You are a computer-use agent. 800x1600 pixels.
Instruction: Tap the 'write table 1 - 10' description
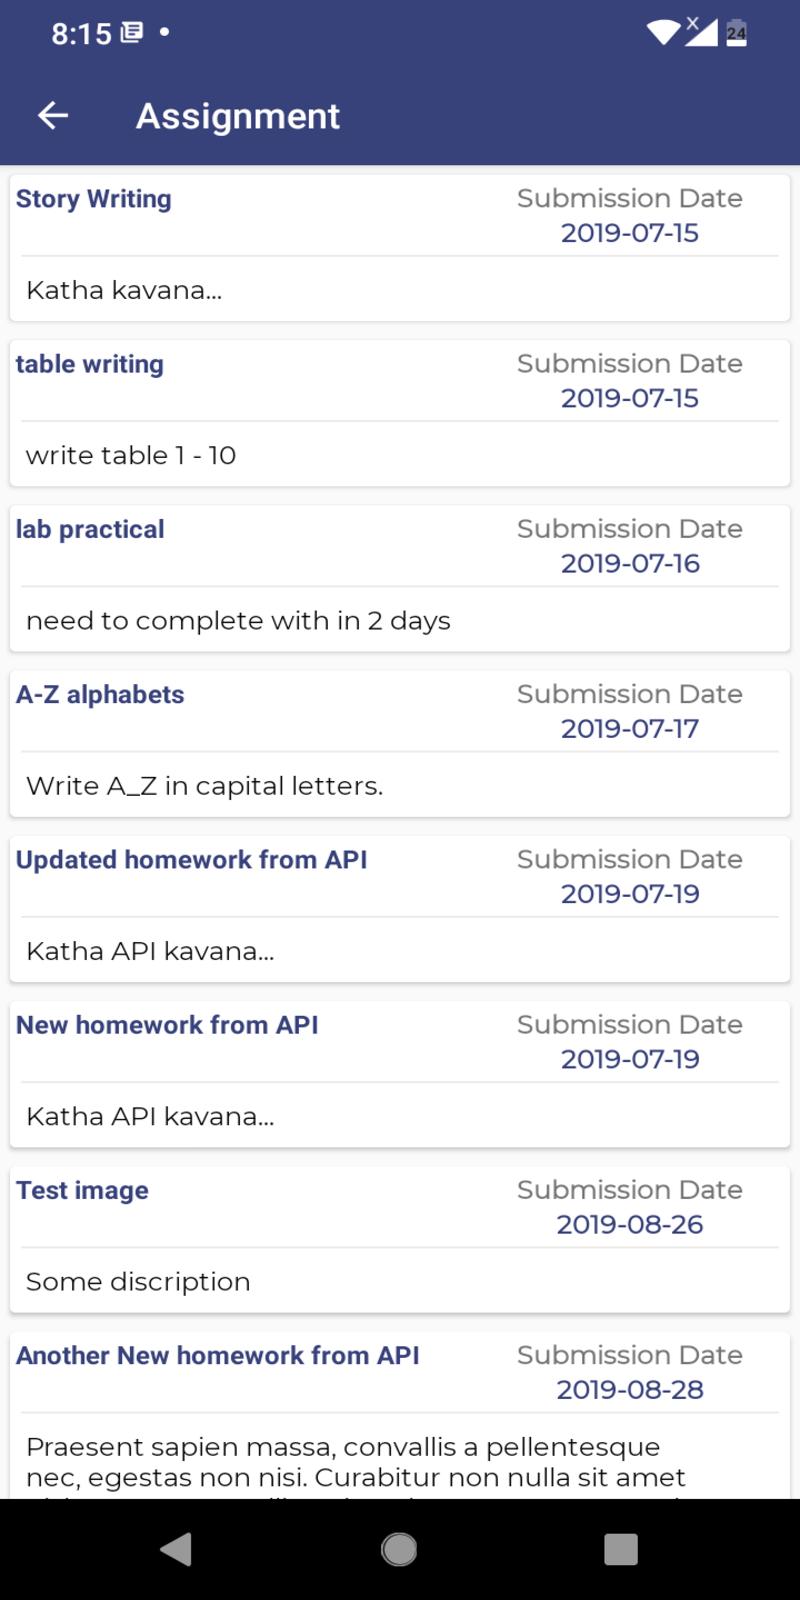(131, 455)
